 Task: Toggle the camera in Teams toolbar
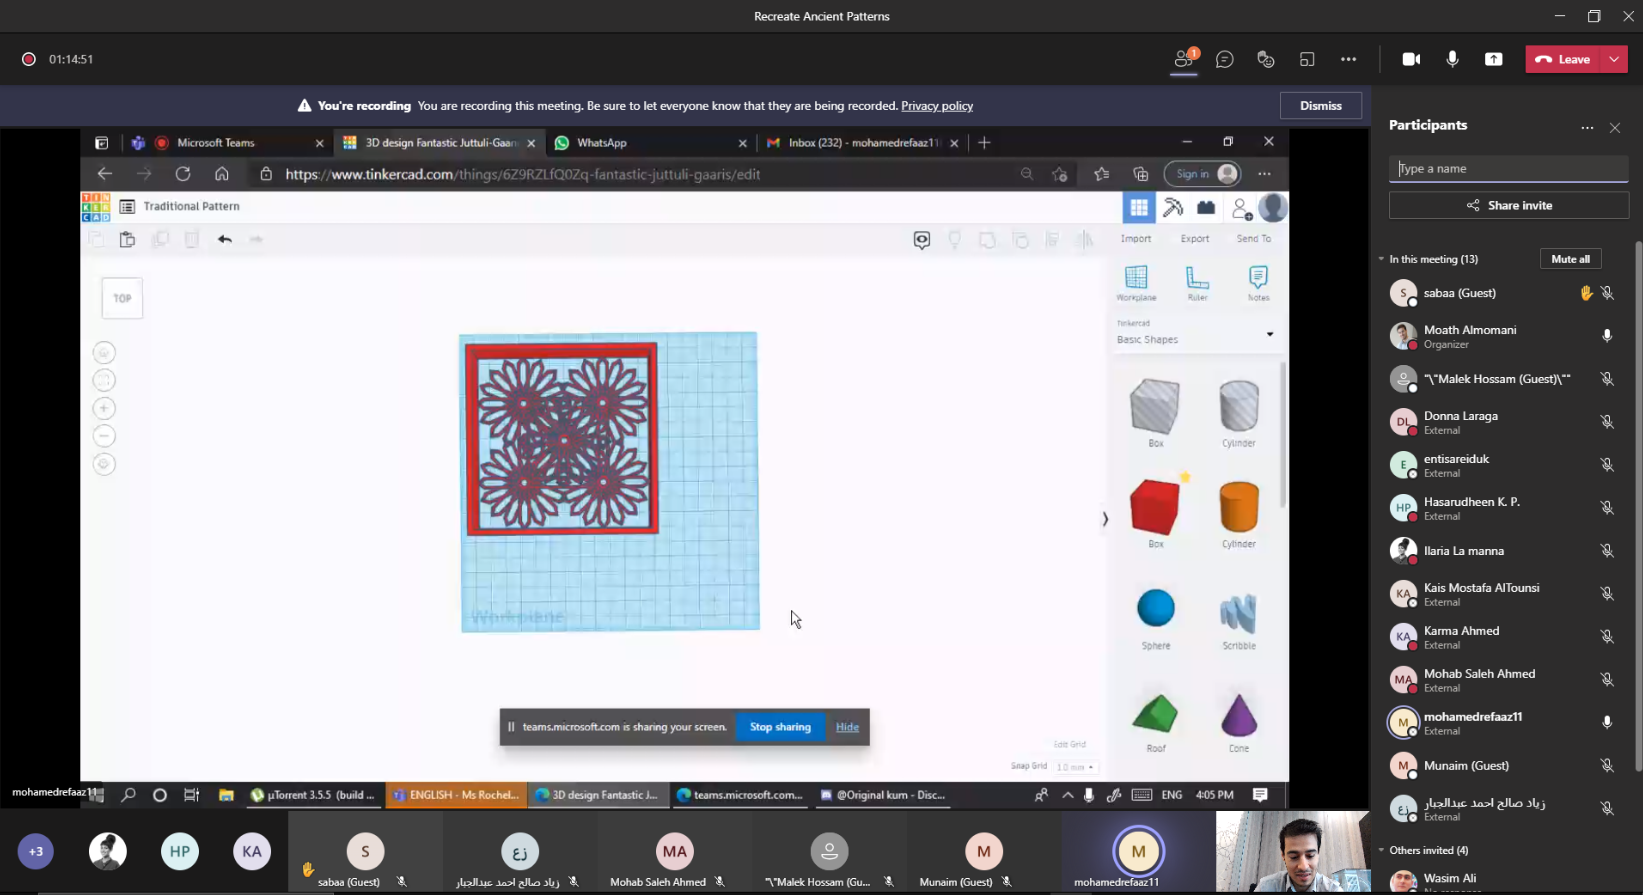pyautogui.click(x=1411, y=59)
